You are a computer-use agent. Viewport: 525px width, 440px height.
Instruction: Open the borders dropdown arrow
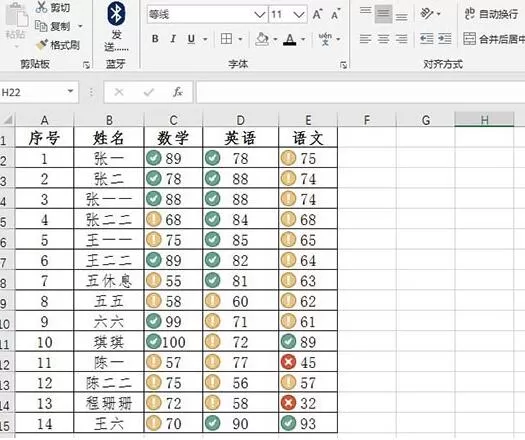pyautogui.click(x=240, y=40)
